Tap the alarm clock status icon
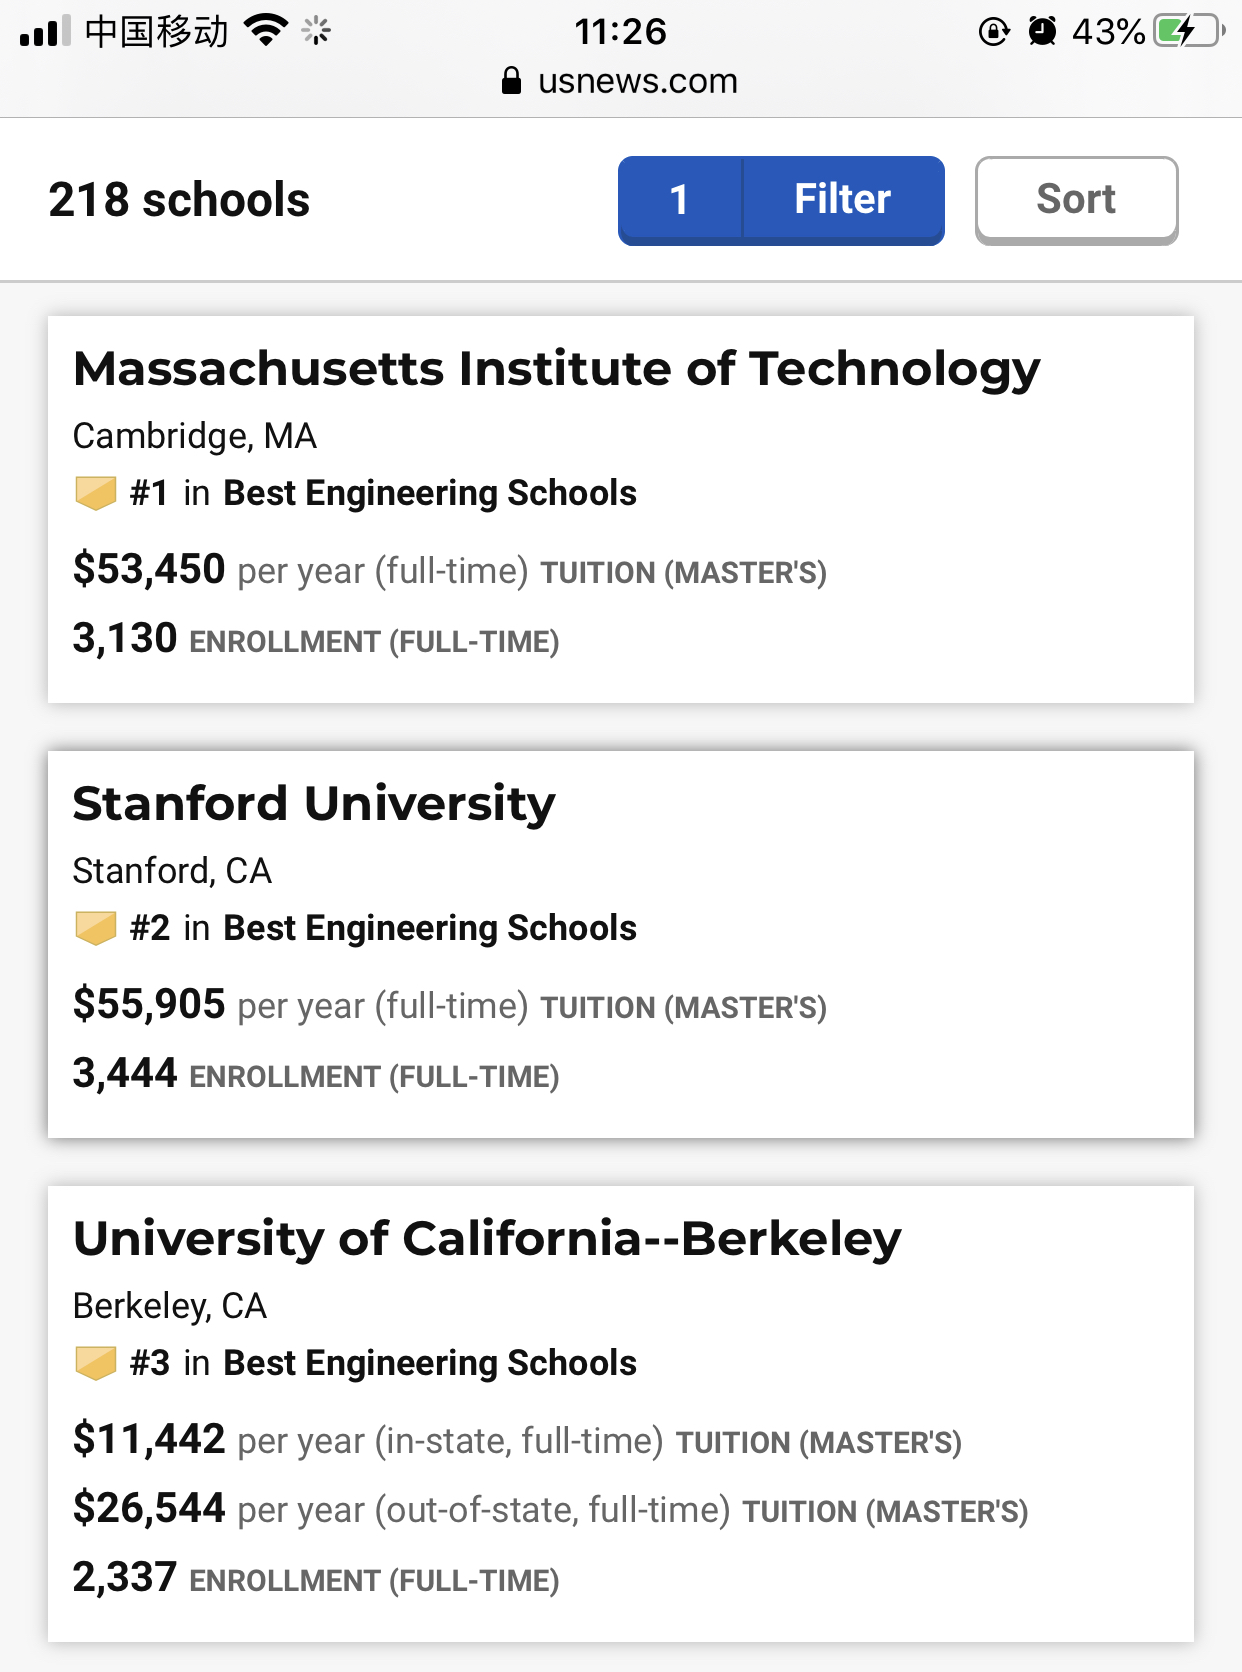This screenshot has height=1672, width=1242. coord(1042,32)
